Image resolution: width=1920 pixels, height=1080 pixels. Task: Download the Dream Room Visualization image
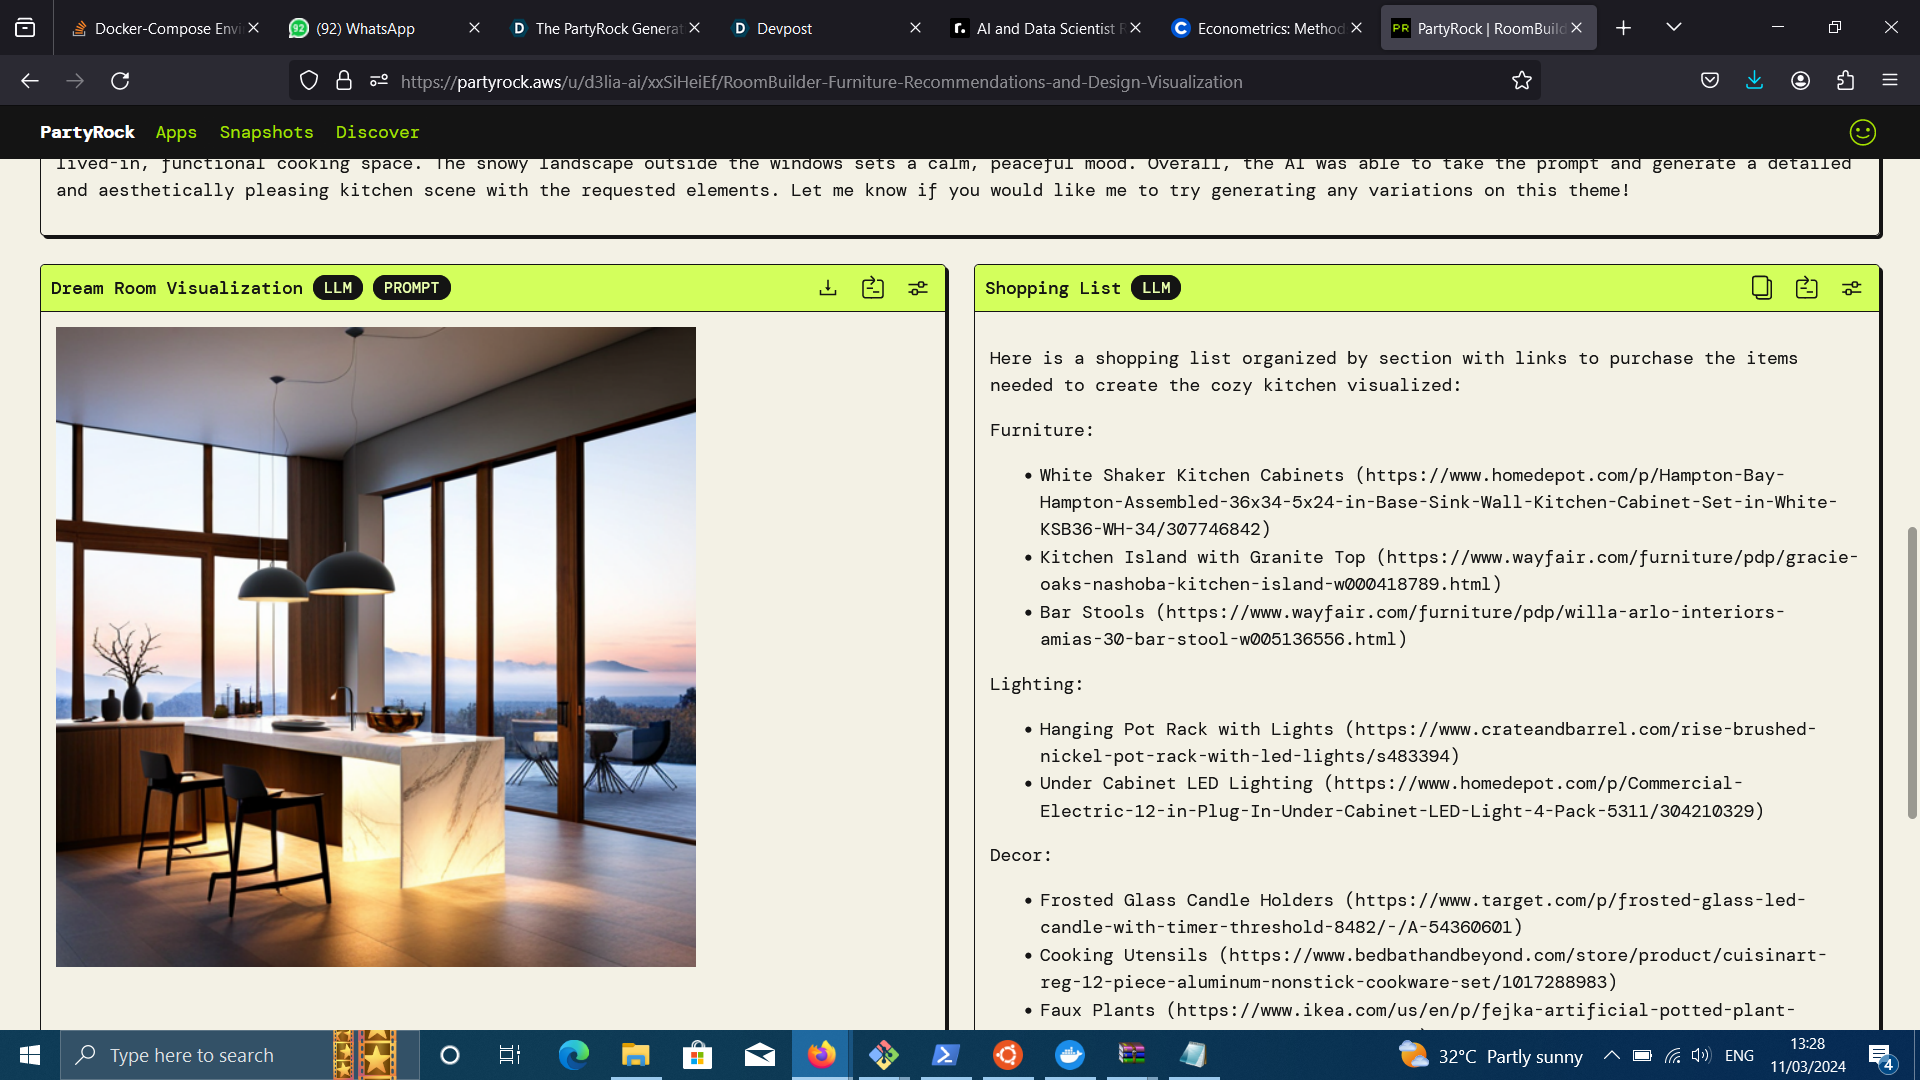point(828,288)
